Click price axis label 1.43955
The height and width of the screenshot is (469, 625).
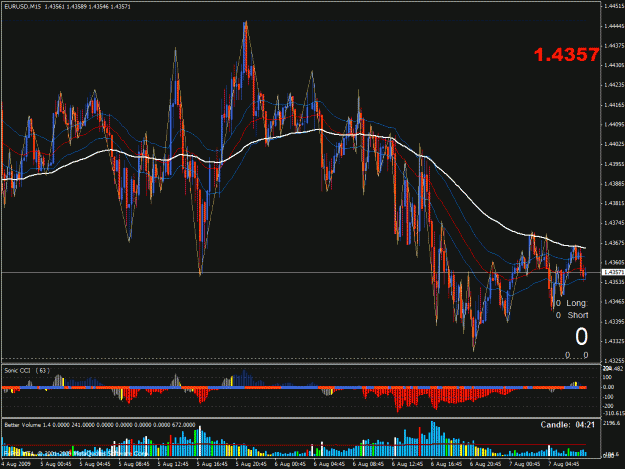click(x=614, y=164)
